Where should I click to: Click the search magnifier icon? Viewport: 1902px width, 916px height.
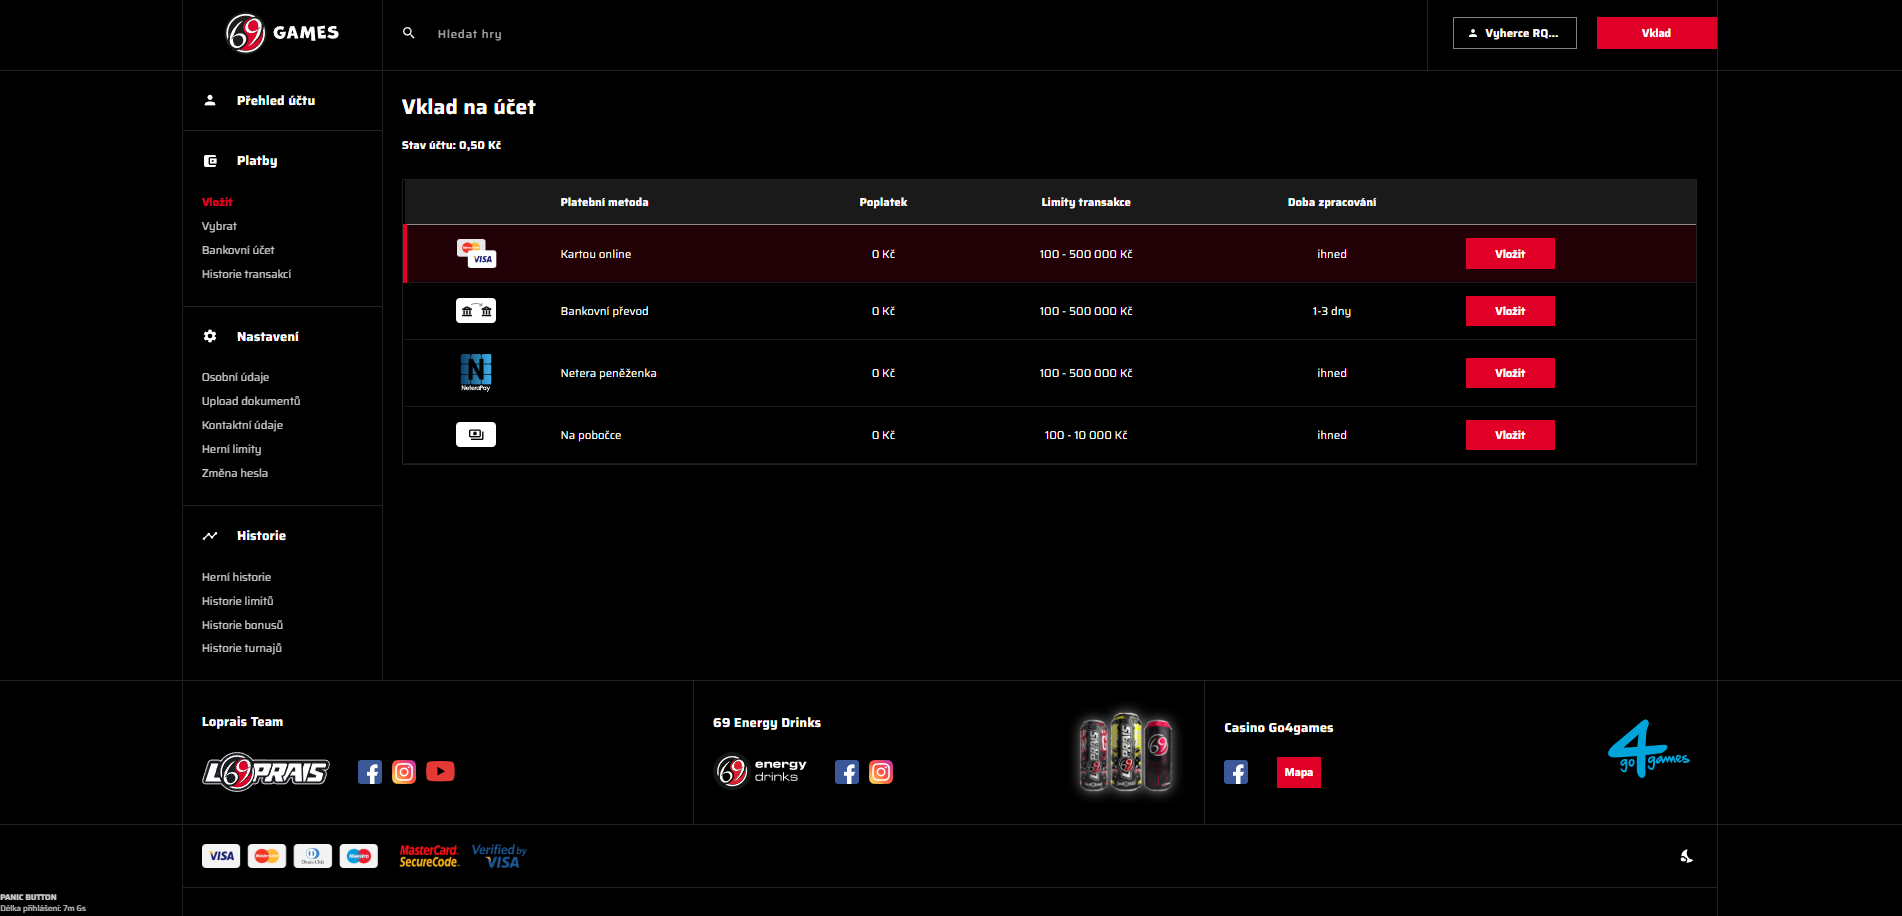pos(409,33)
